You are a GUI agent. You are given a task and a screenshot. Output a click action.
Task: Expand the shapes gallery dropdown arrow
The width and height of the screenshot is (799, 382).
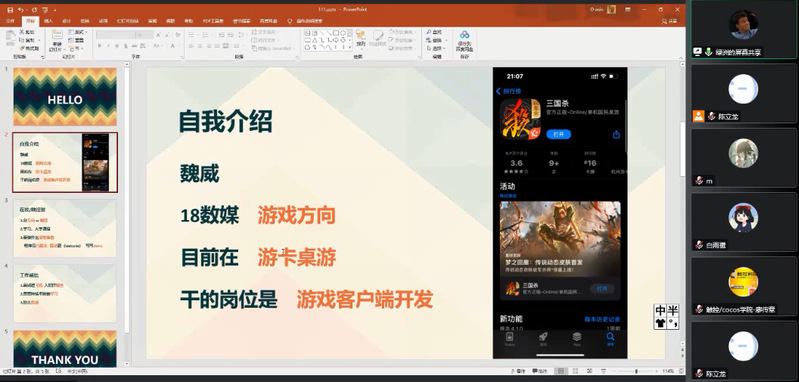[350, 48]
